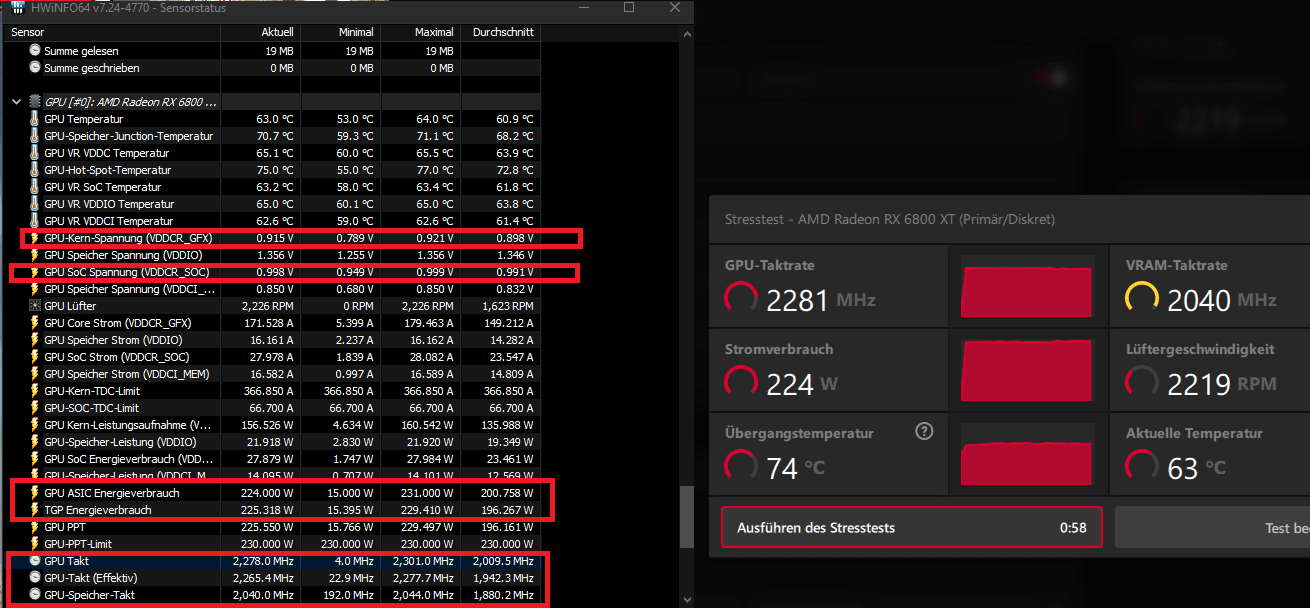Viewport: 1310px width, 608px height.
Task: Select the thermometer icon for GPU-Speicher-Junction-Temperatur
Action: point(36,136)
